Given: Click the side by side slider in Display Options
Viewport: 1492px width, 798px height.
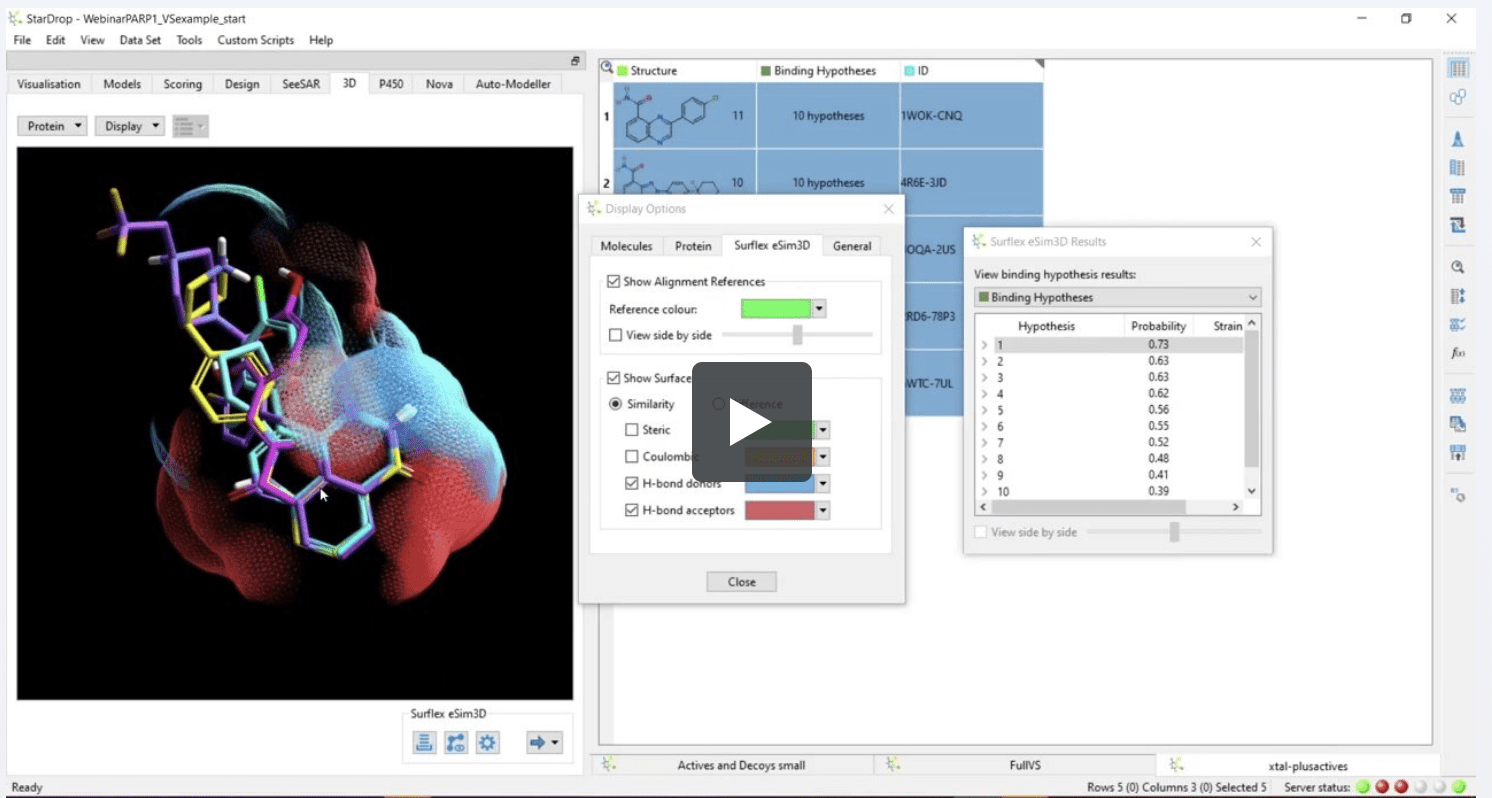Looking at the screenshot, I should (797, 335).
